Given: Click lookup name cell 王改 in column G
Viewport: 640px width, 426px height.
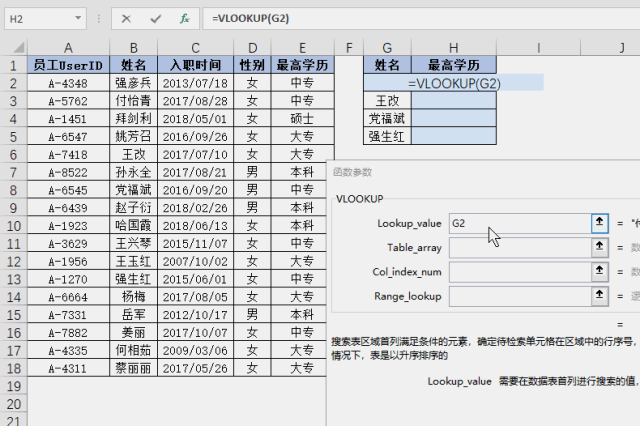Looking at the screenshot, I should tap(387, 101).
